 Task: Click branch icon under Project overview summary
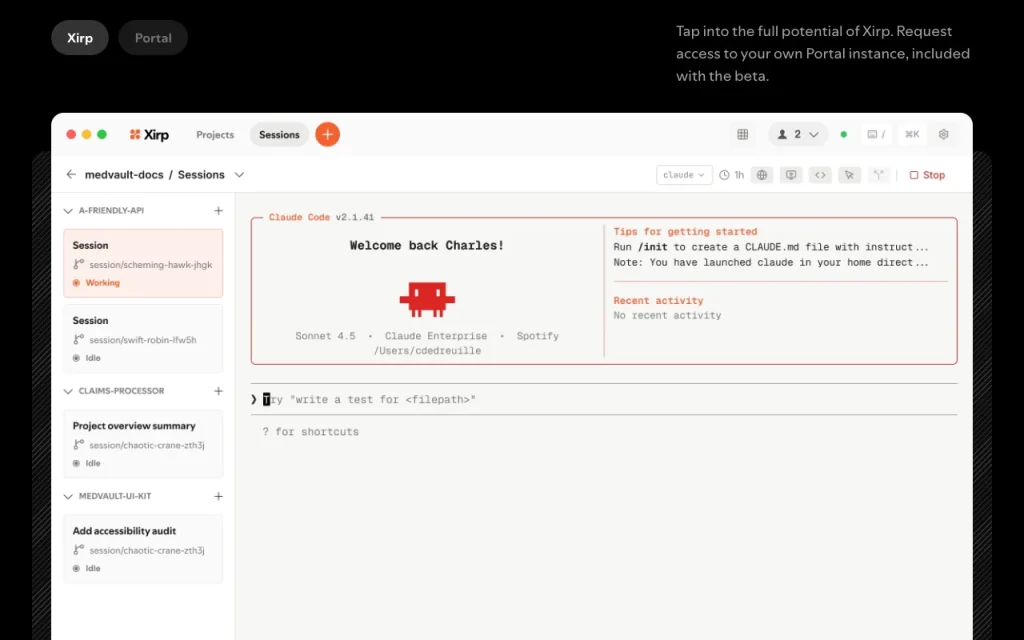(78, 444)
